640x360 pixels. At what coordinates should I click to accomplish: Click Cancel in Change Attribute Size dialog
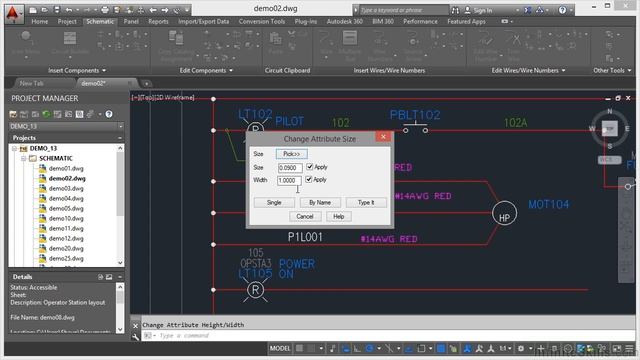tap(305, 216)
